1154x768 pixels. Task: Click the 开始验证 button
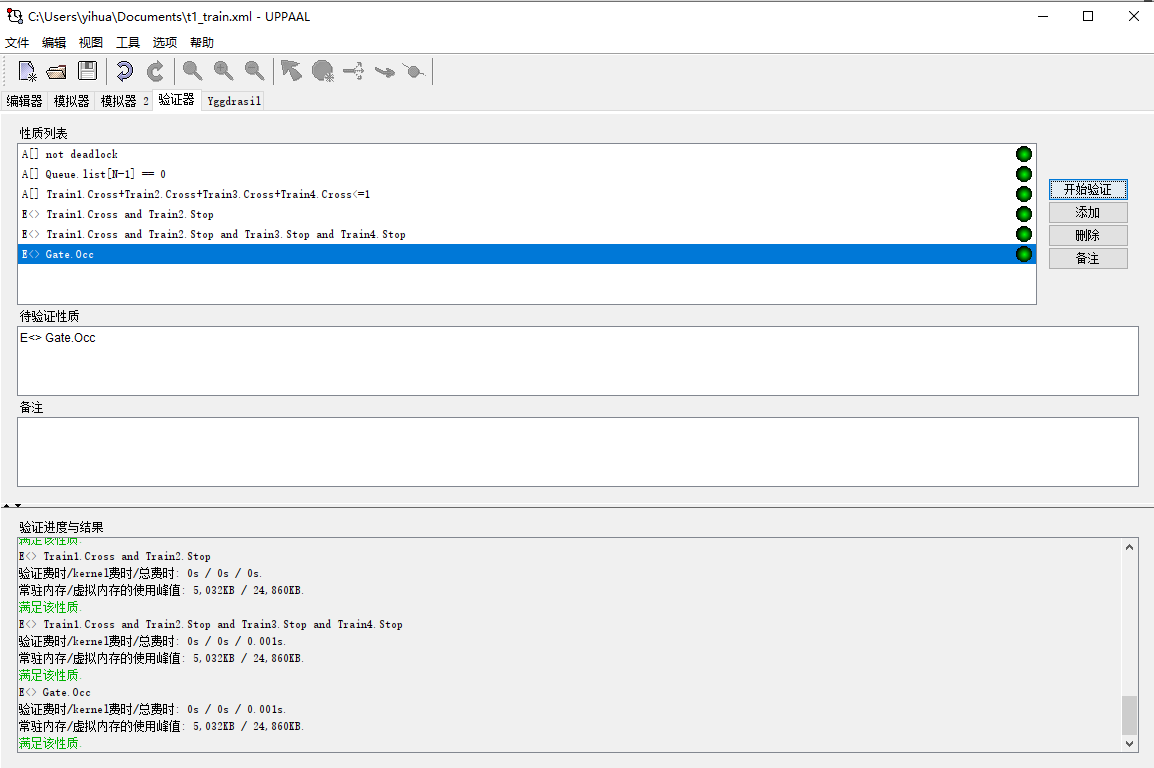pyautogui.click(x=1088, y=190)
